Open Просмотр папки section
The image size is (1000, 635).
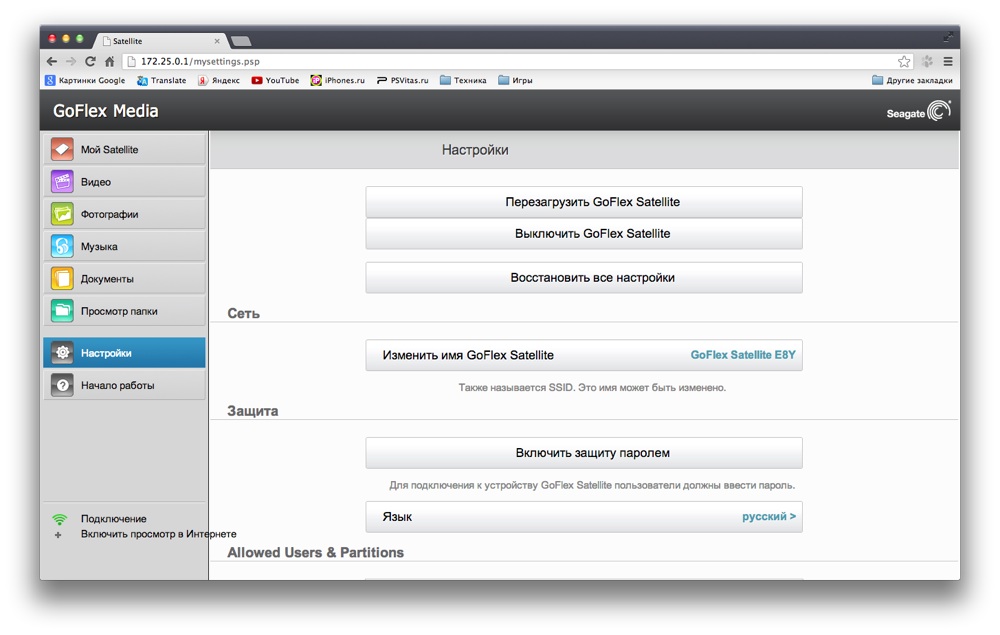124,311
